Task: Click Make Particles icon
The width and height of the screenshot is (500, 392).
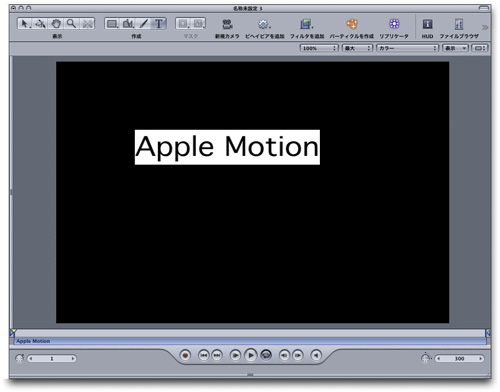Action: click(352, 24)
